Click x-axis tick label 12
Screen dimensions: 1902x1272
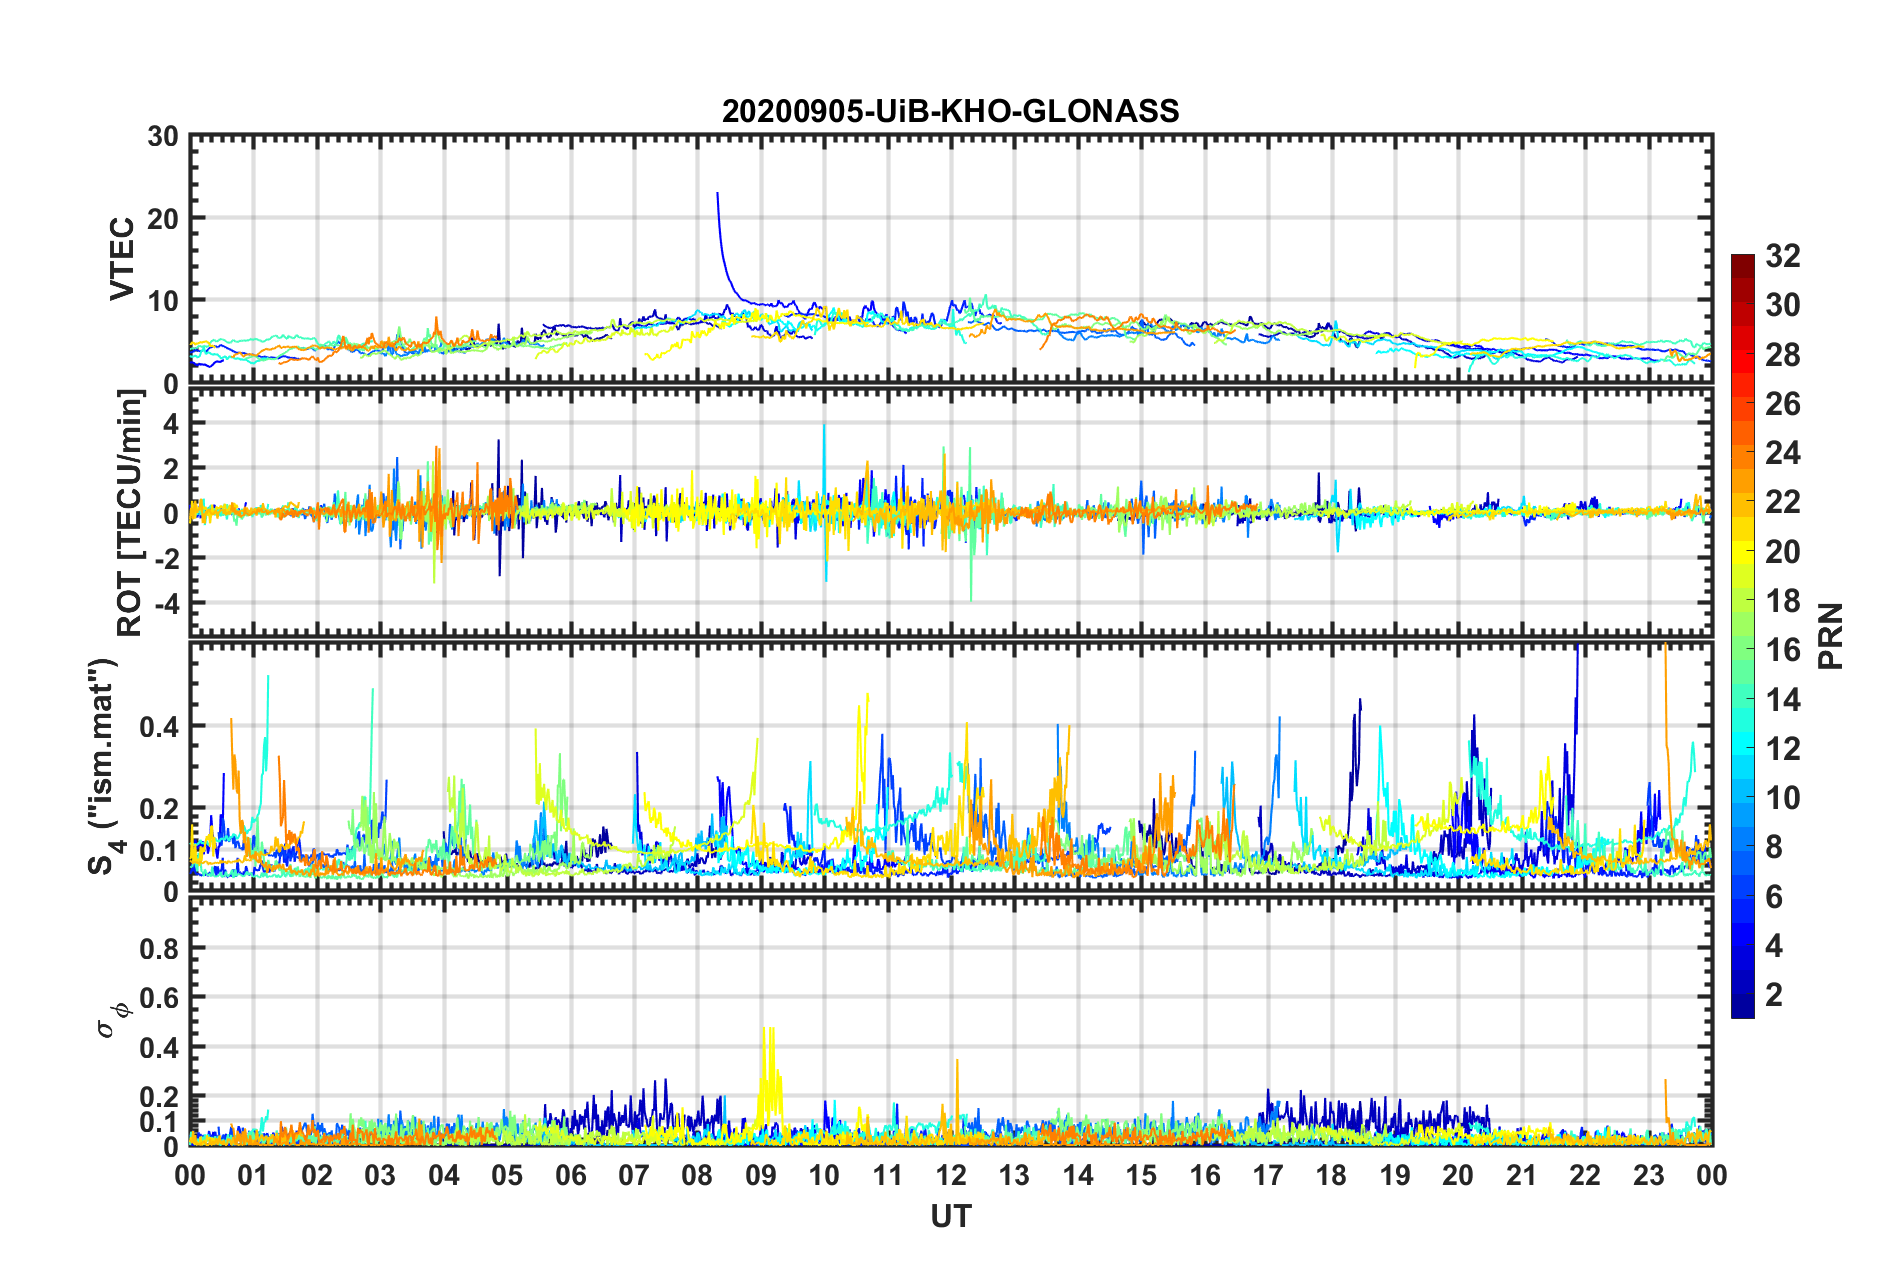click(x=951, y=1175)
